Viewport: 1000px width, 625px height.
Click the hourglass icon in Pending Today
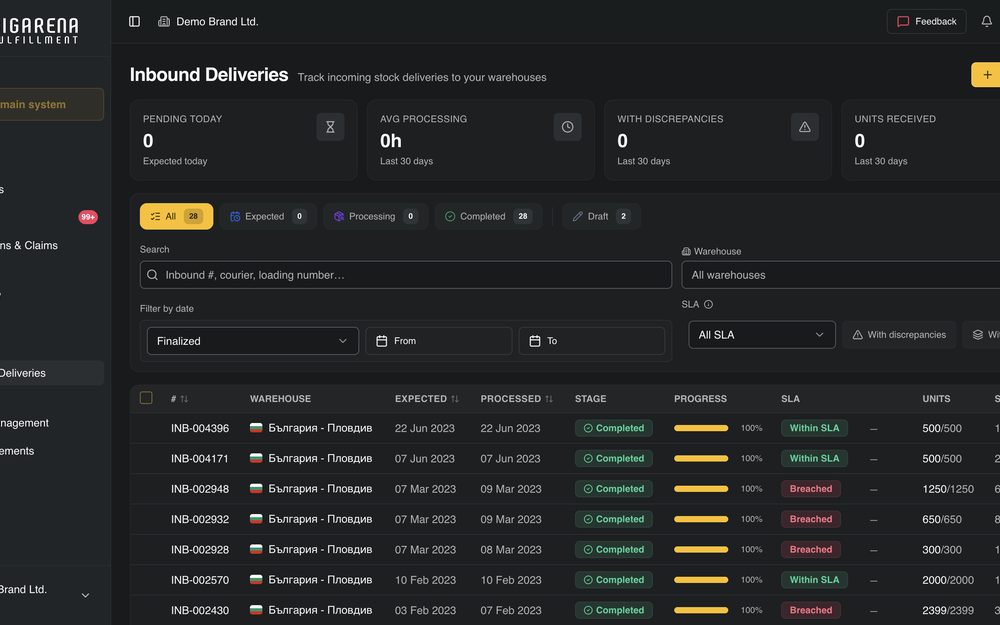330,127
